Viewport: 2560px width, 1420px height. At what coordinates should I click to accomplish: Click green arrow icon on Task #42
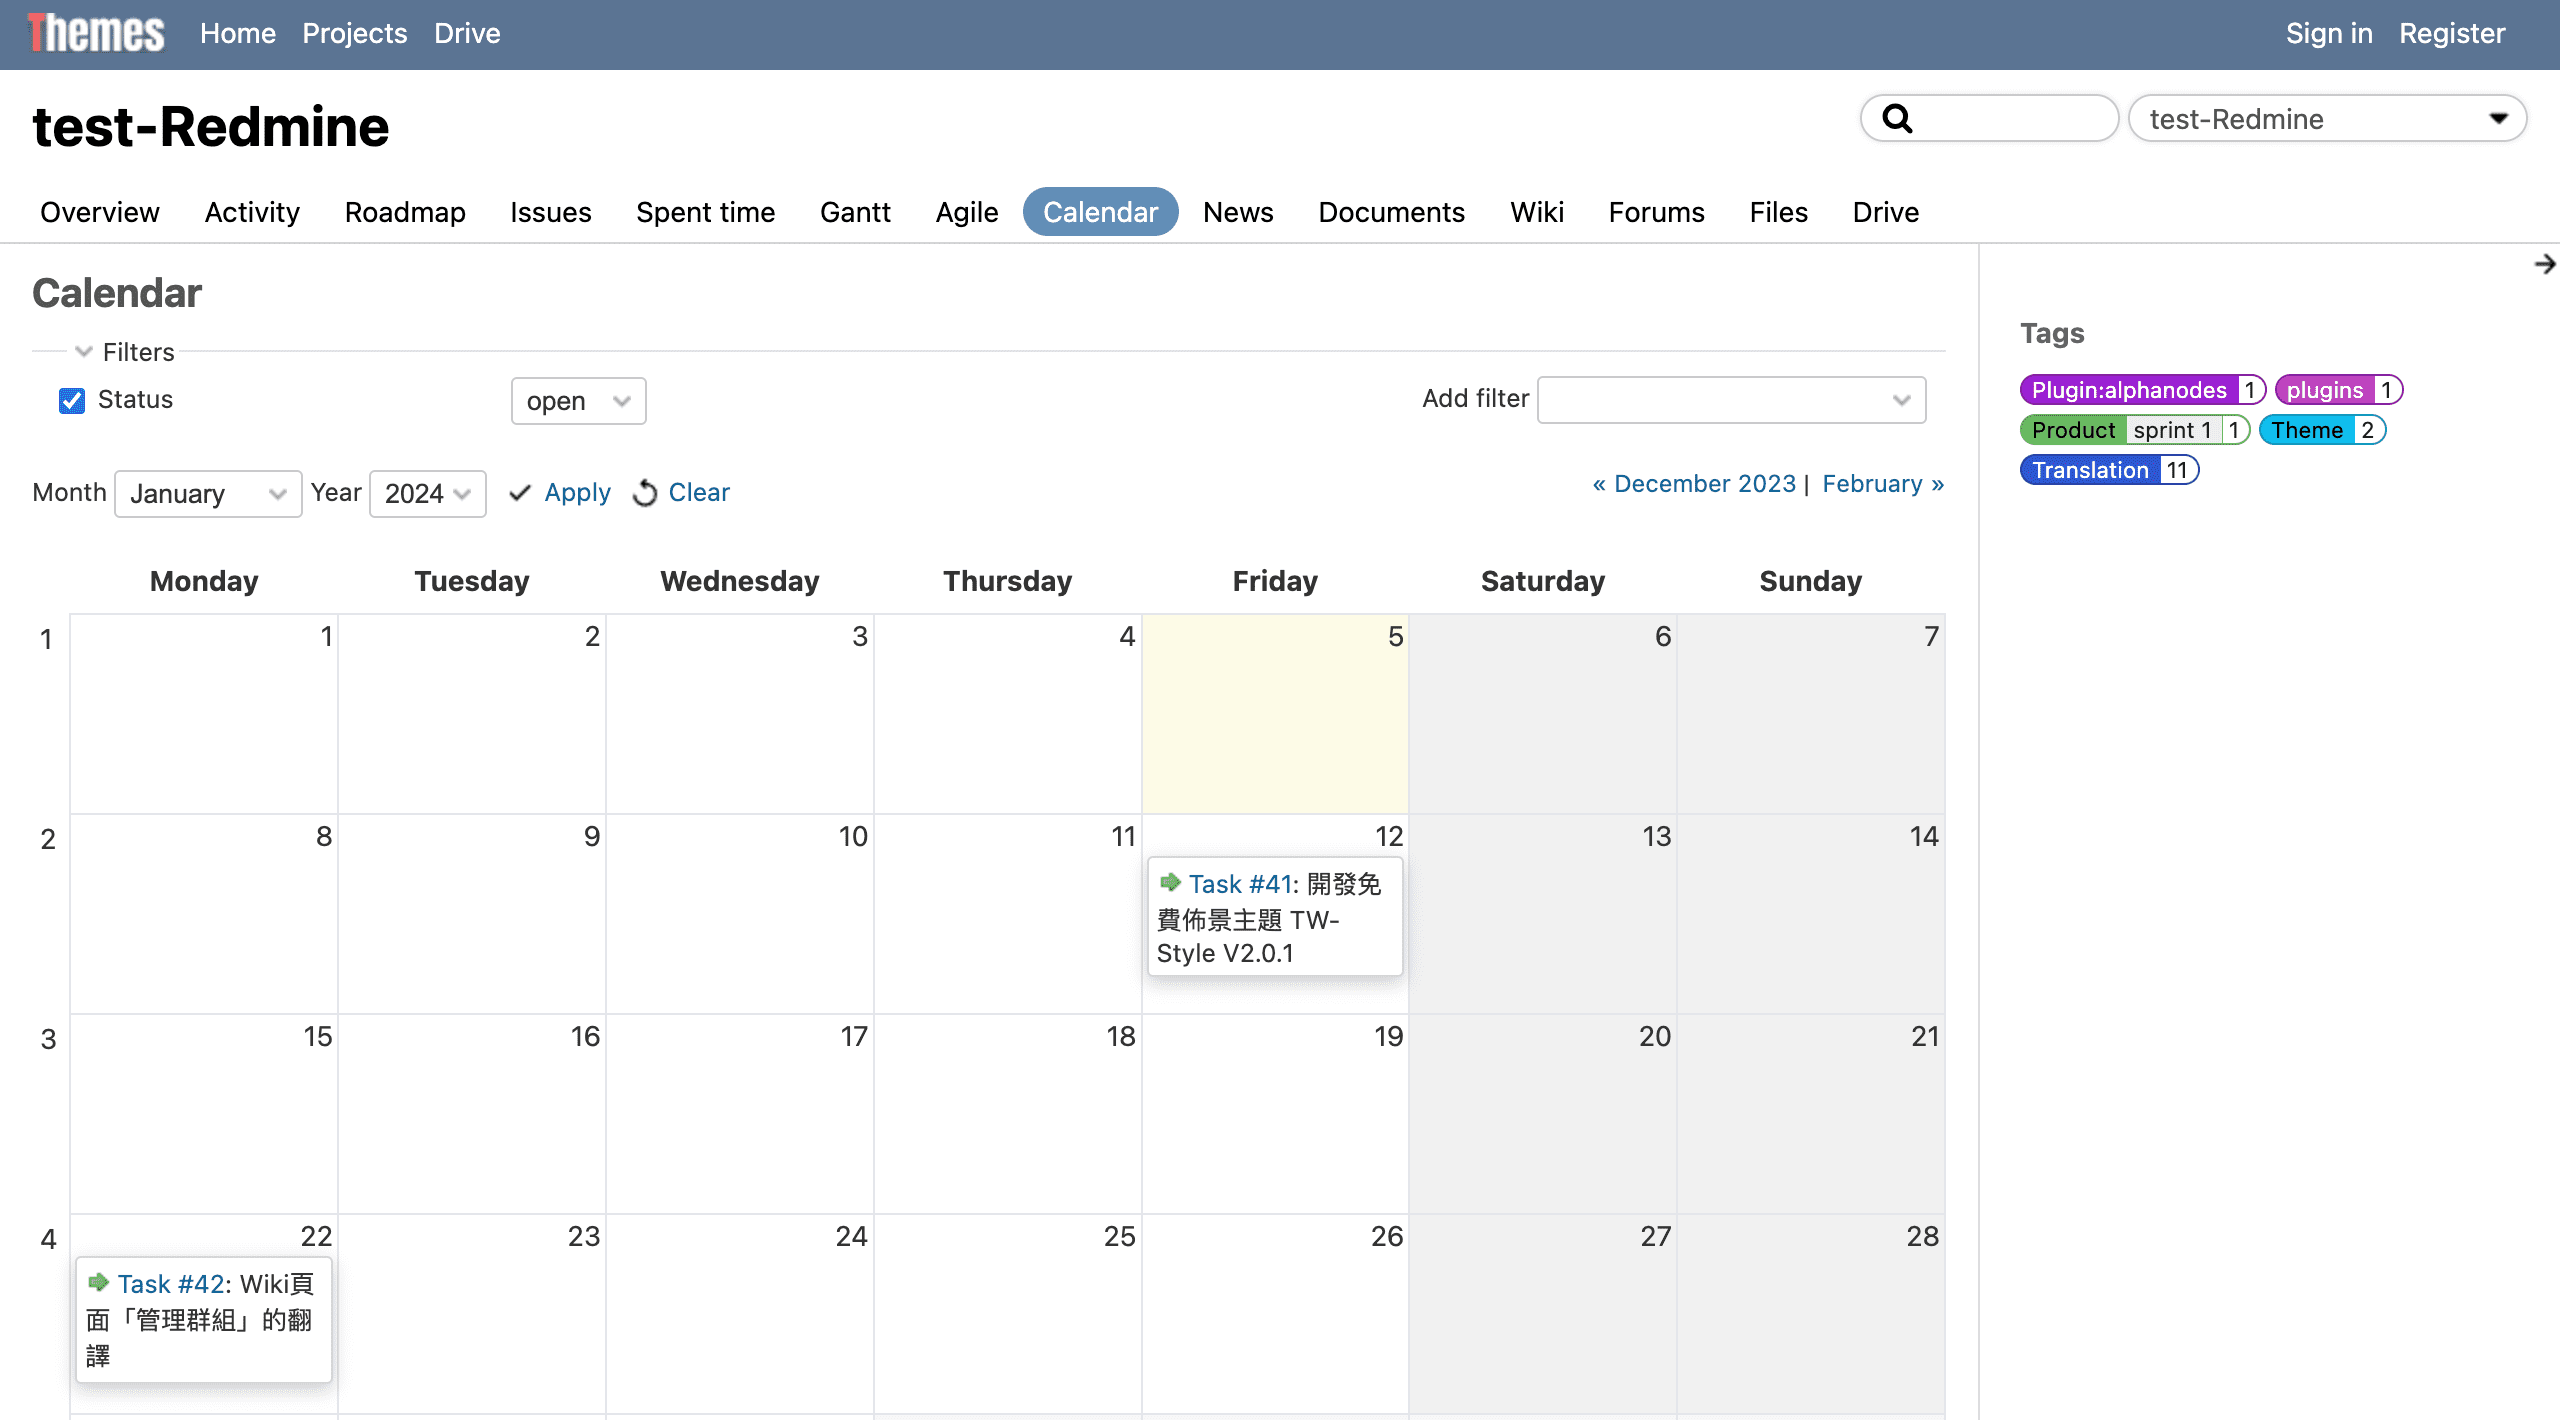(98, 1282)
